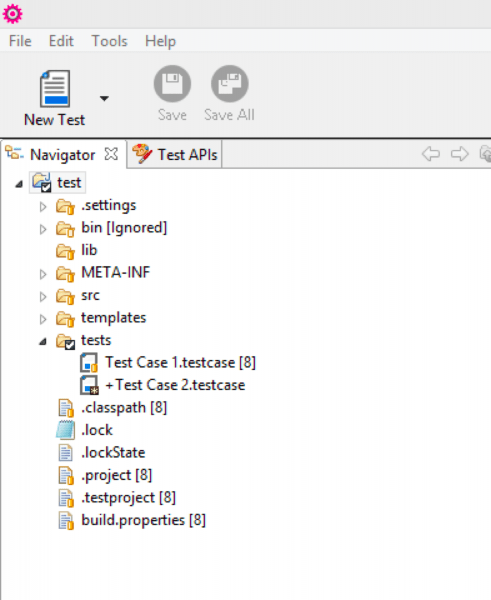Open the Help menu

[160, 41]
